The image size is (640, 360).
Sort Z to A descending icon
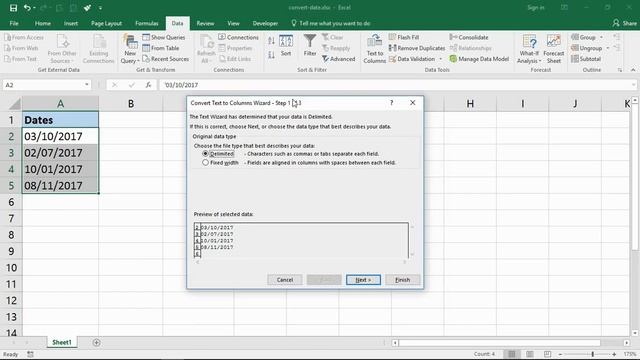[271, 55]
